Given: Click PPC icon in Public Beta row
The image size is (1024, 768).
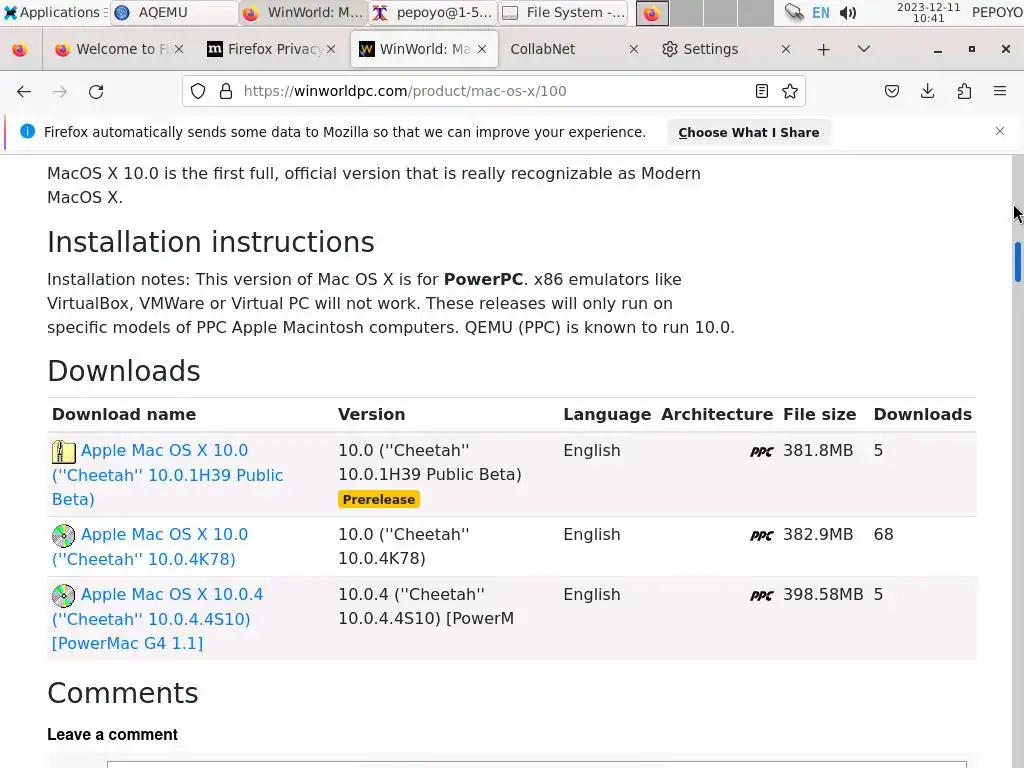Looking at the screenshot, I should pos(761,451).
